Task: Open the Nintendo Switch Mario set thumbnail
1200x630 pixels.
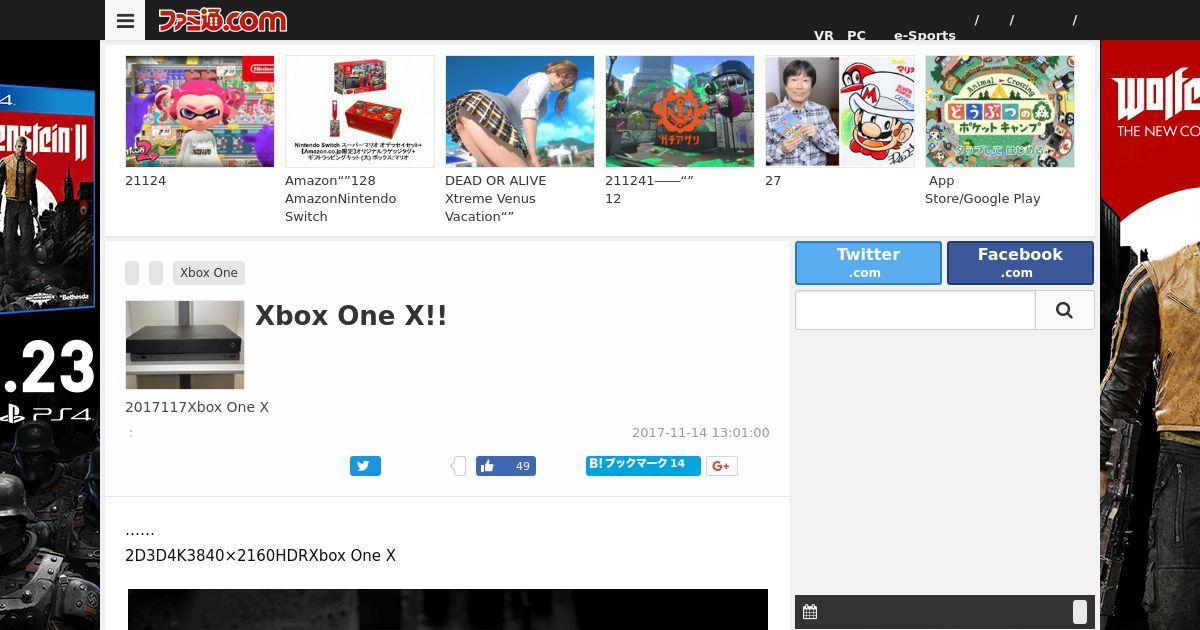Action: pos(360,111)
